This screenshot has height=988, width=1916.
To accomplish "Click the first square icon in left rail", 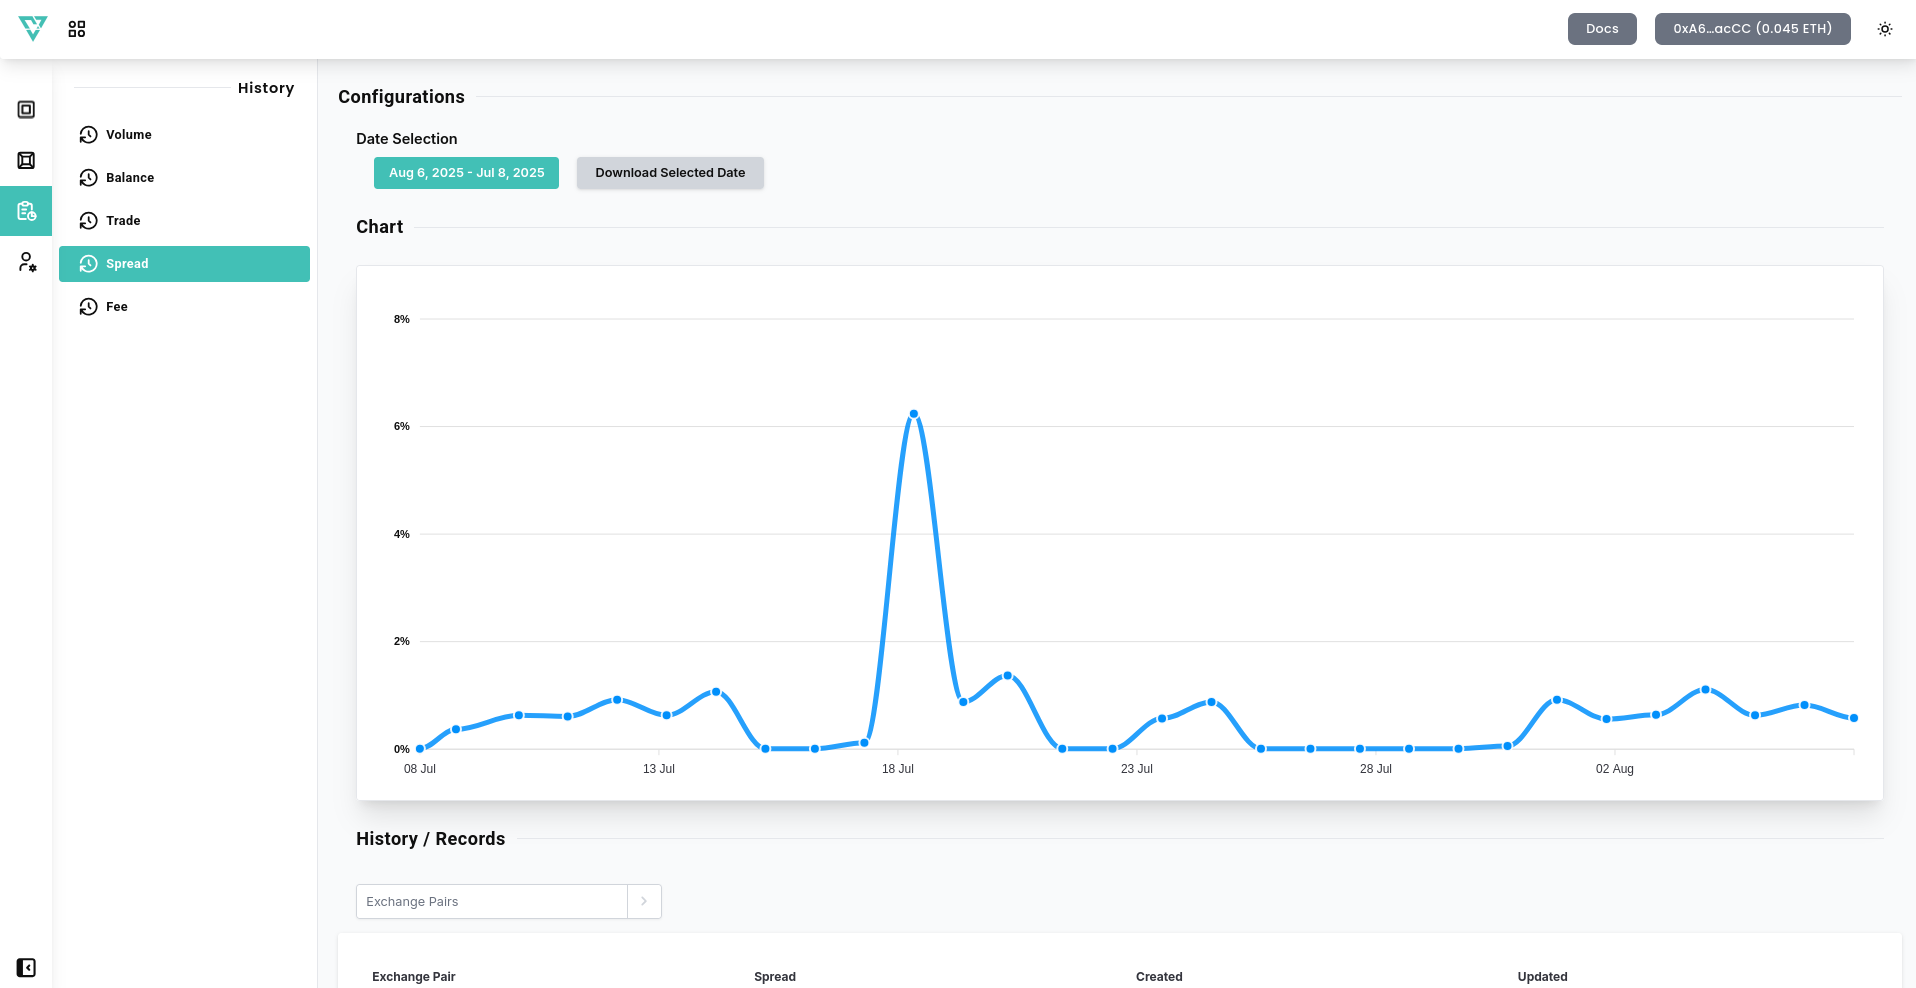I will pyautogui.click(x=26, y=110).
